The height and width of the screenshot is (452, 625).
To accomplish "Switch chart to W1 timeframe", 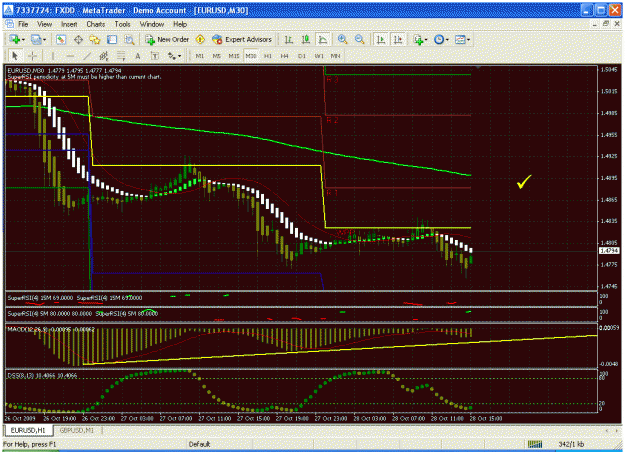I will (x=319, y=56).
